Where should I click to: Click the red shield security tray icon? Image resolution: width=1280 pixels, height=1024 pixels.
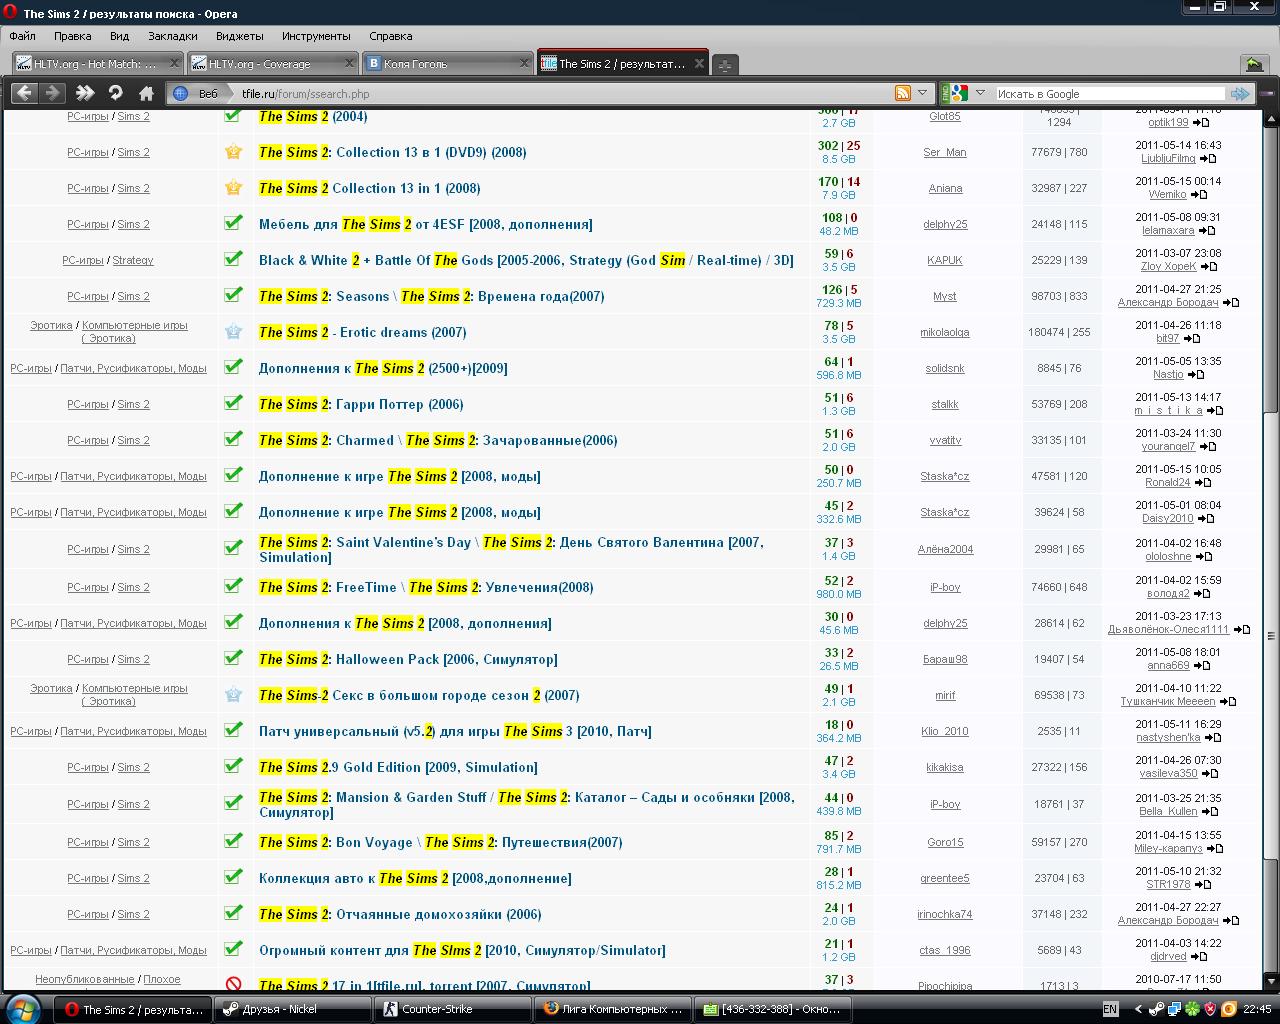tap(1210, 1009)
